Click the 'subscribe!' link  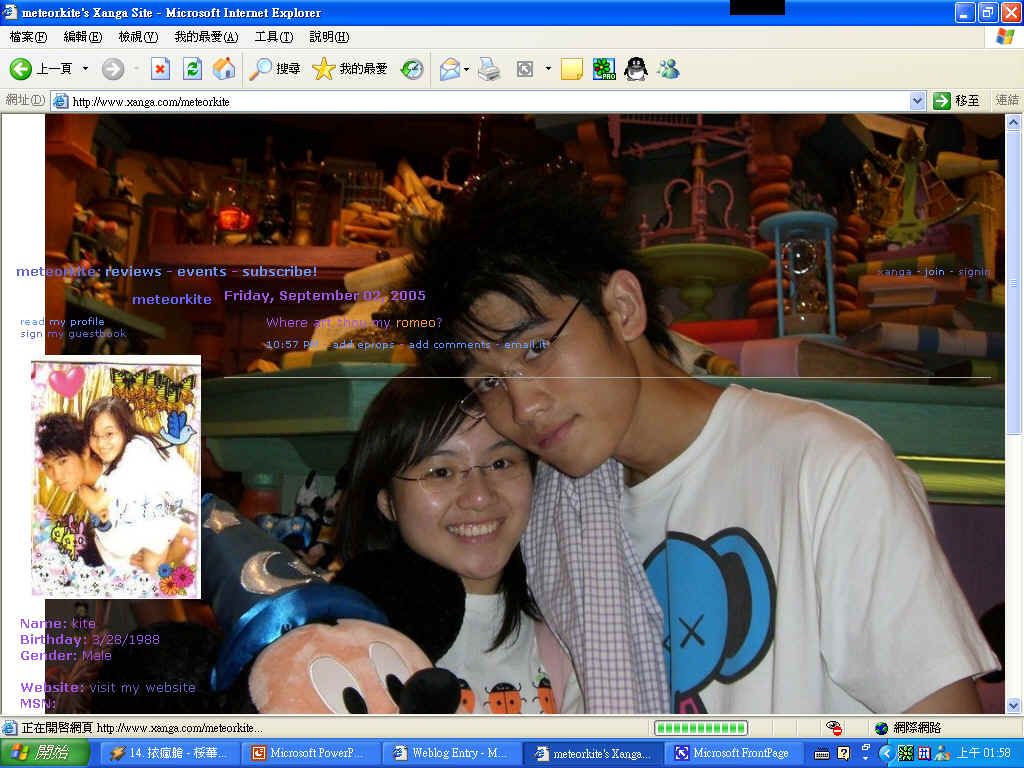280,272
